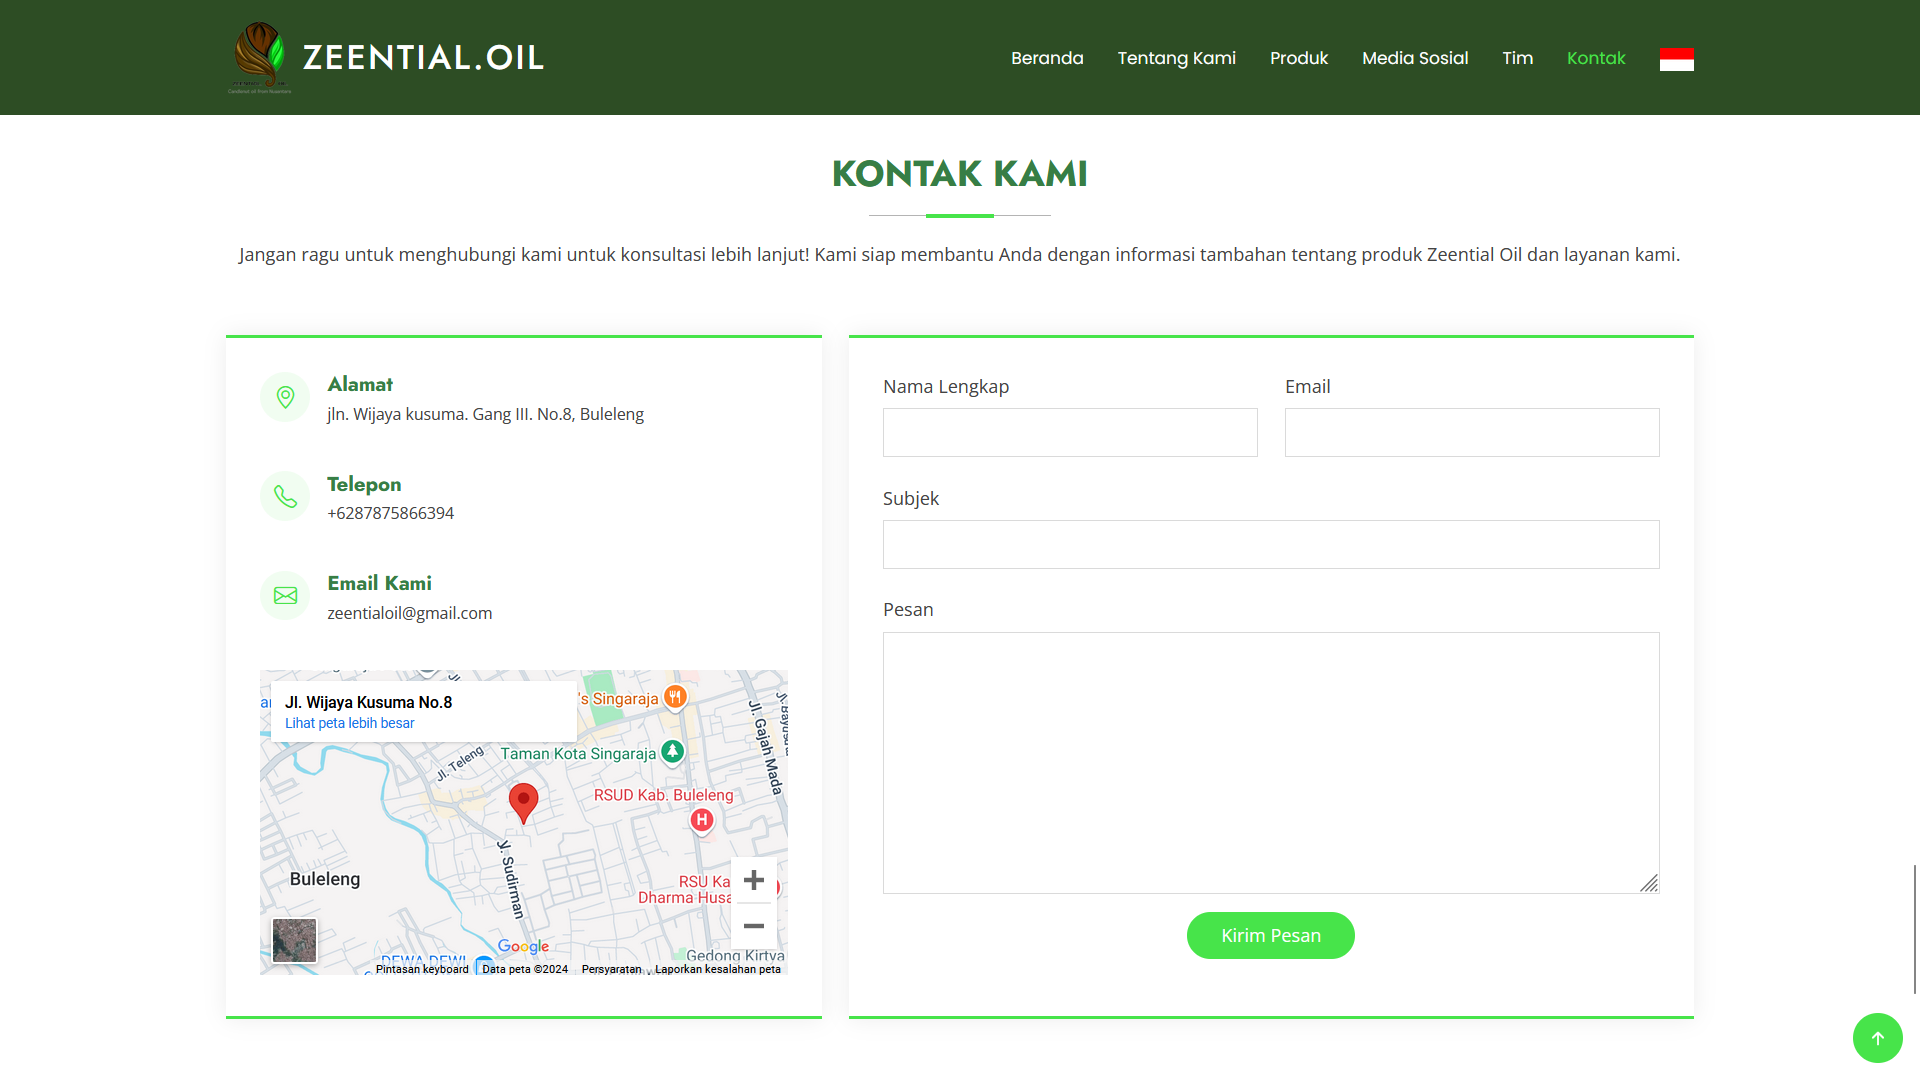The image size is (1920, 1080).
Task: Open Tentang Kami in navigation
Action: coord(1176,58)
